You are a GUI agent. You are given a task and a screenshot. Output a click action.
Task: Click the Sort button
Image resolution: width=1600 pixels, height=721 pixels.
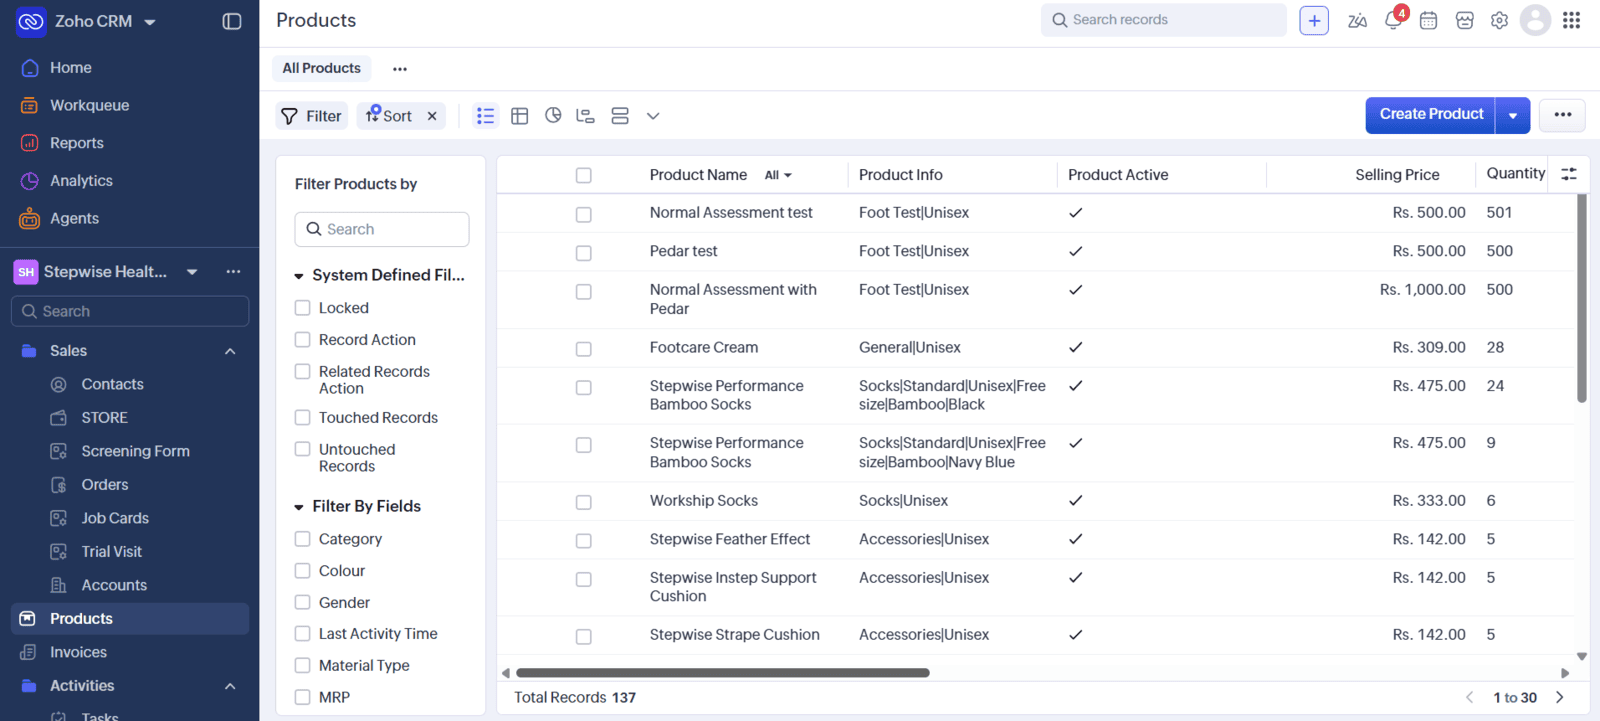[389, 116]
